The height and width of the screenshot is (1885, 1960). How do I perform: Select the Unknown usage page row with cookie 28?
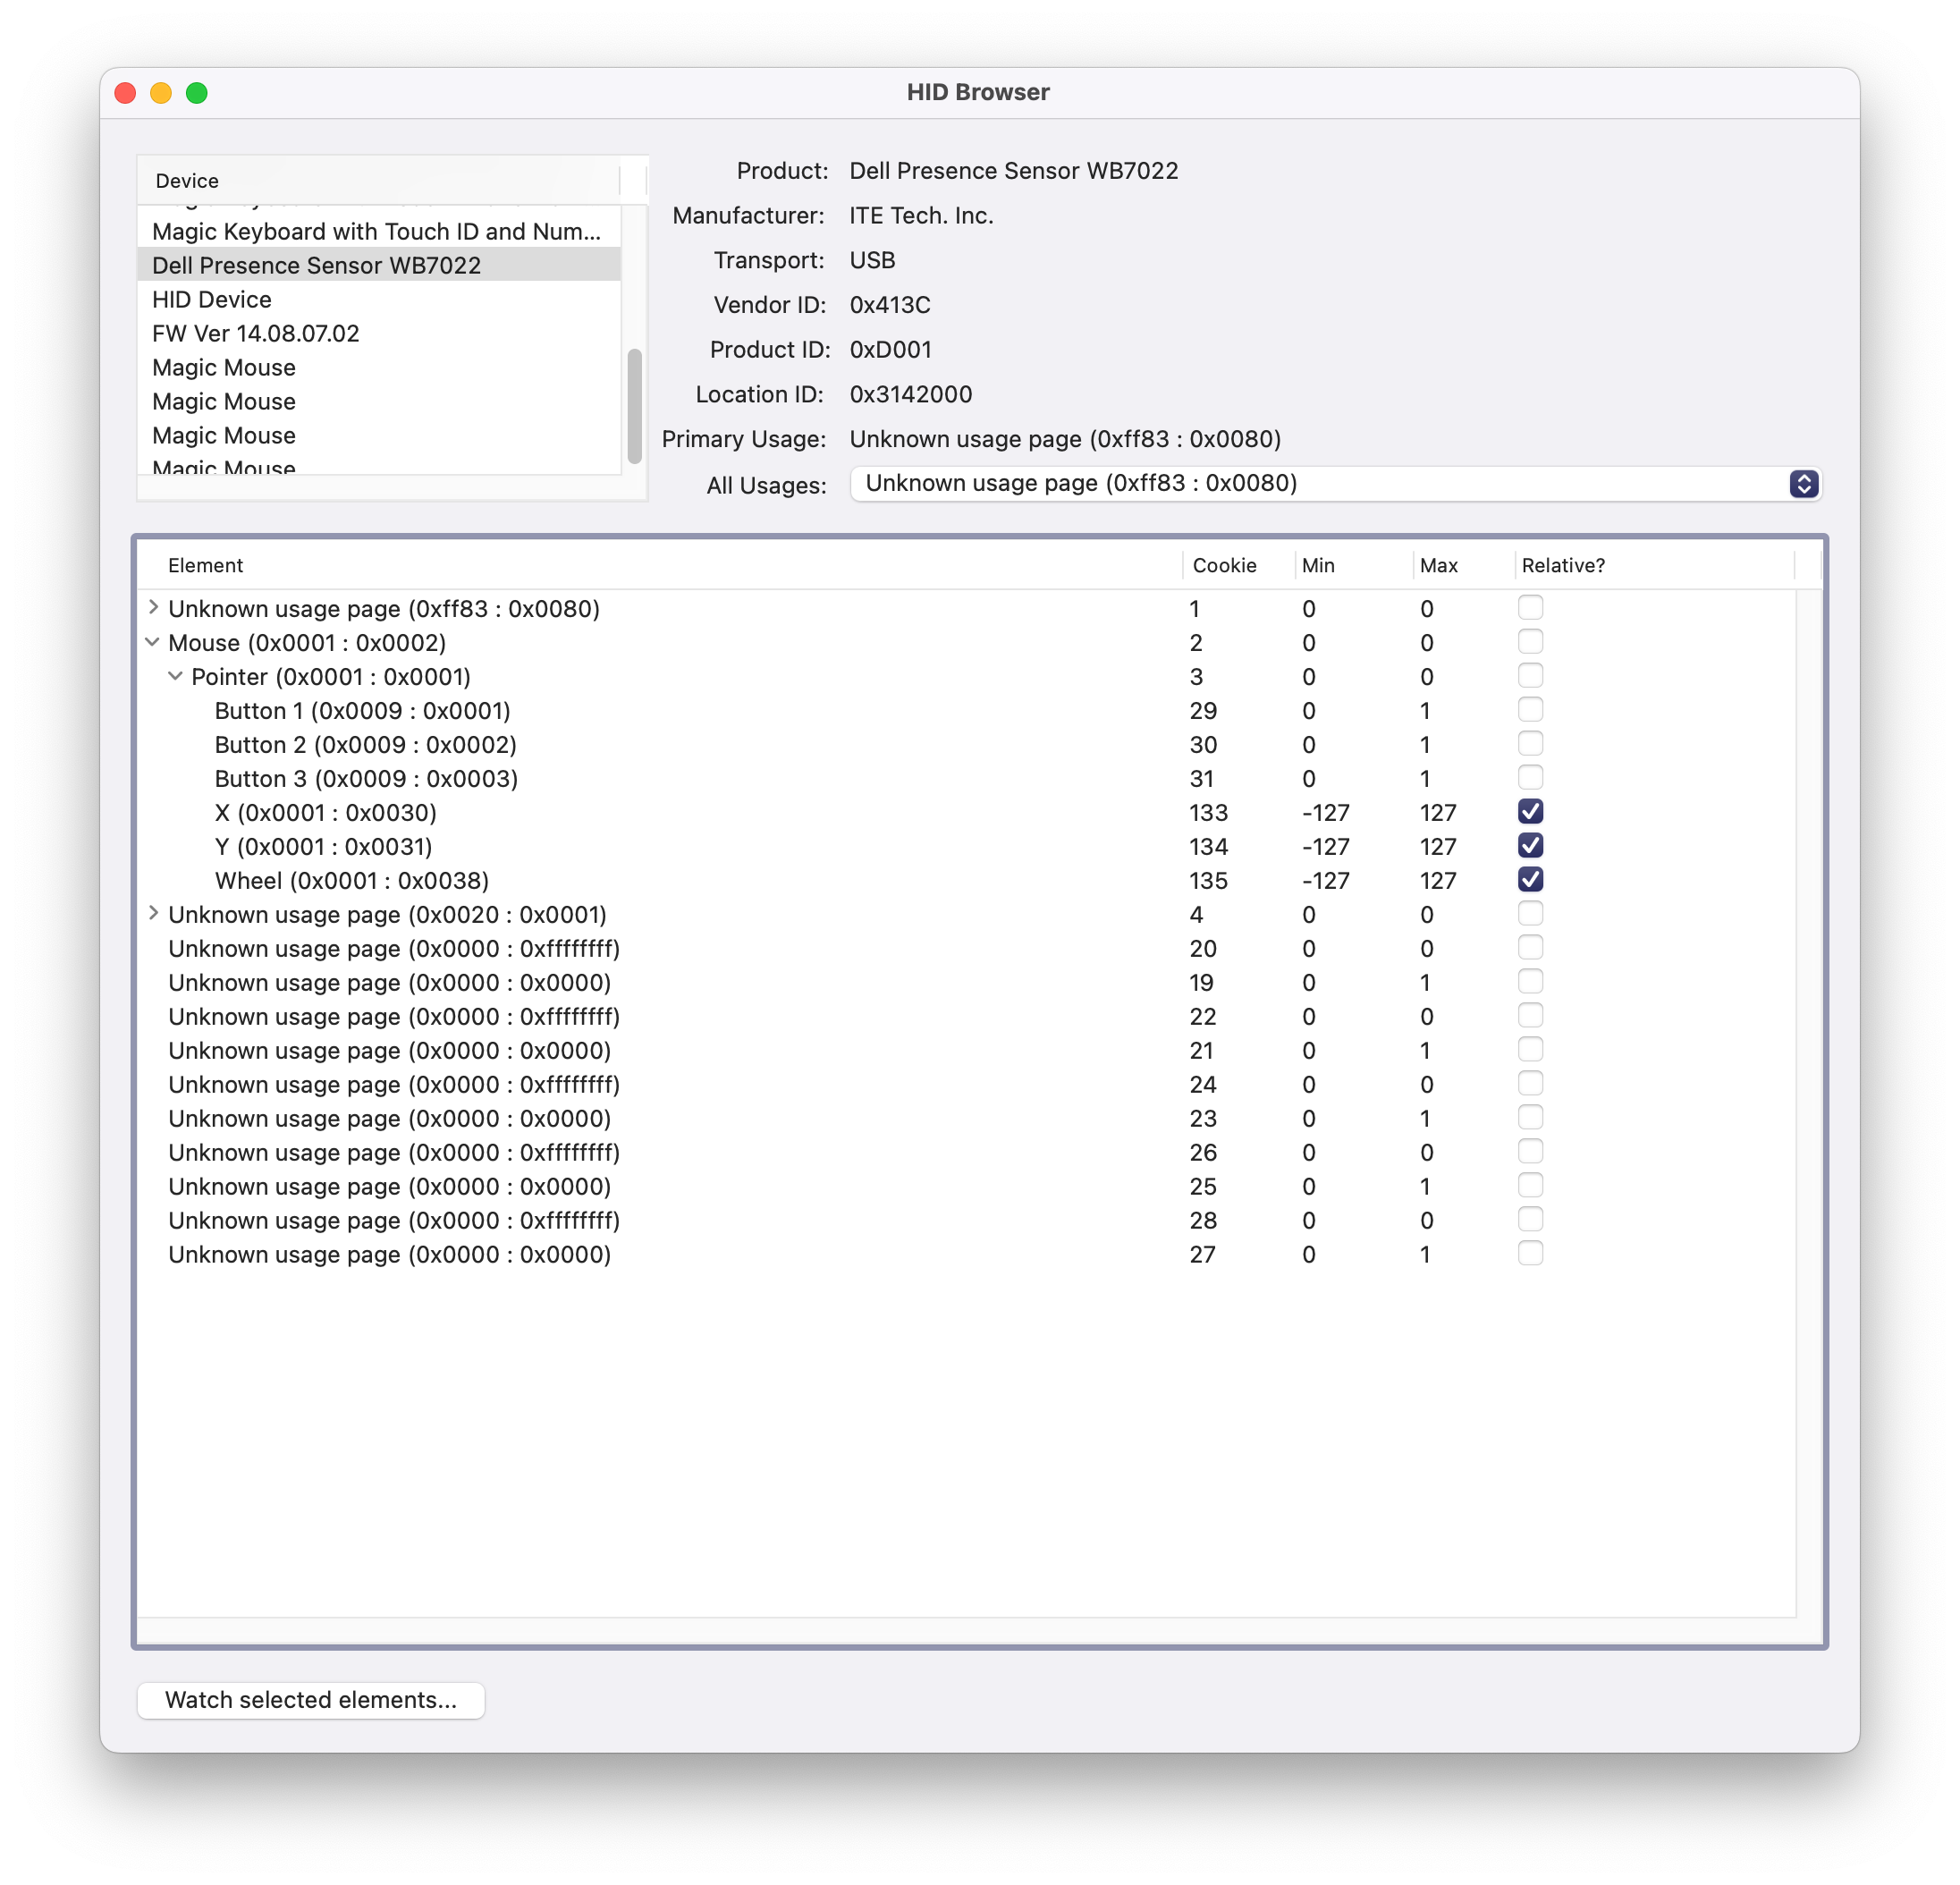966,1220
